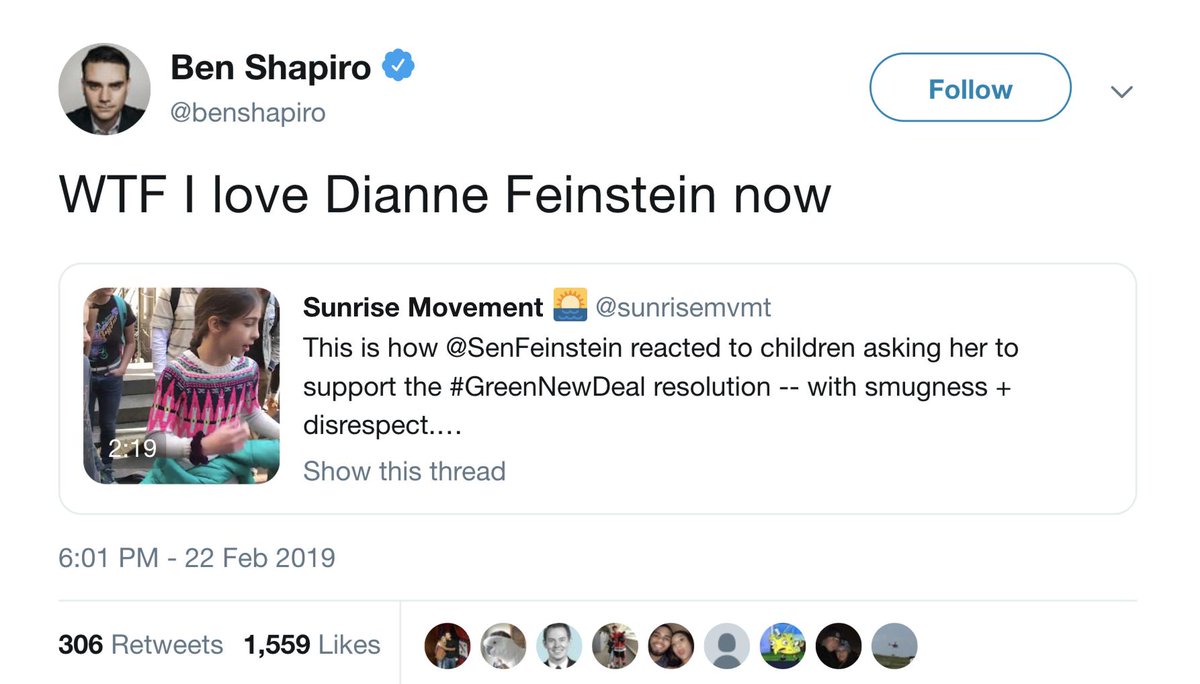Screen dimensions: 1200x684
Task: Open the Show this thread link
Action: click(404, 471)
